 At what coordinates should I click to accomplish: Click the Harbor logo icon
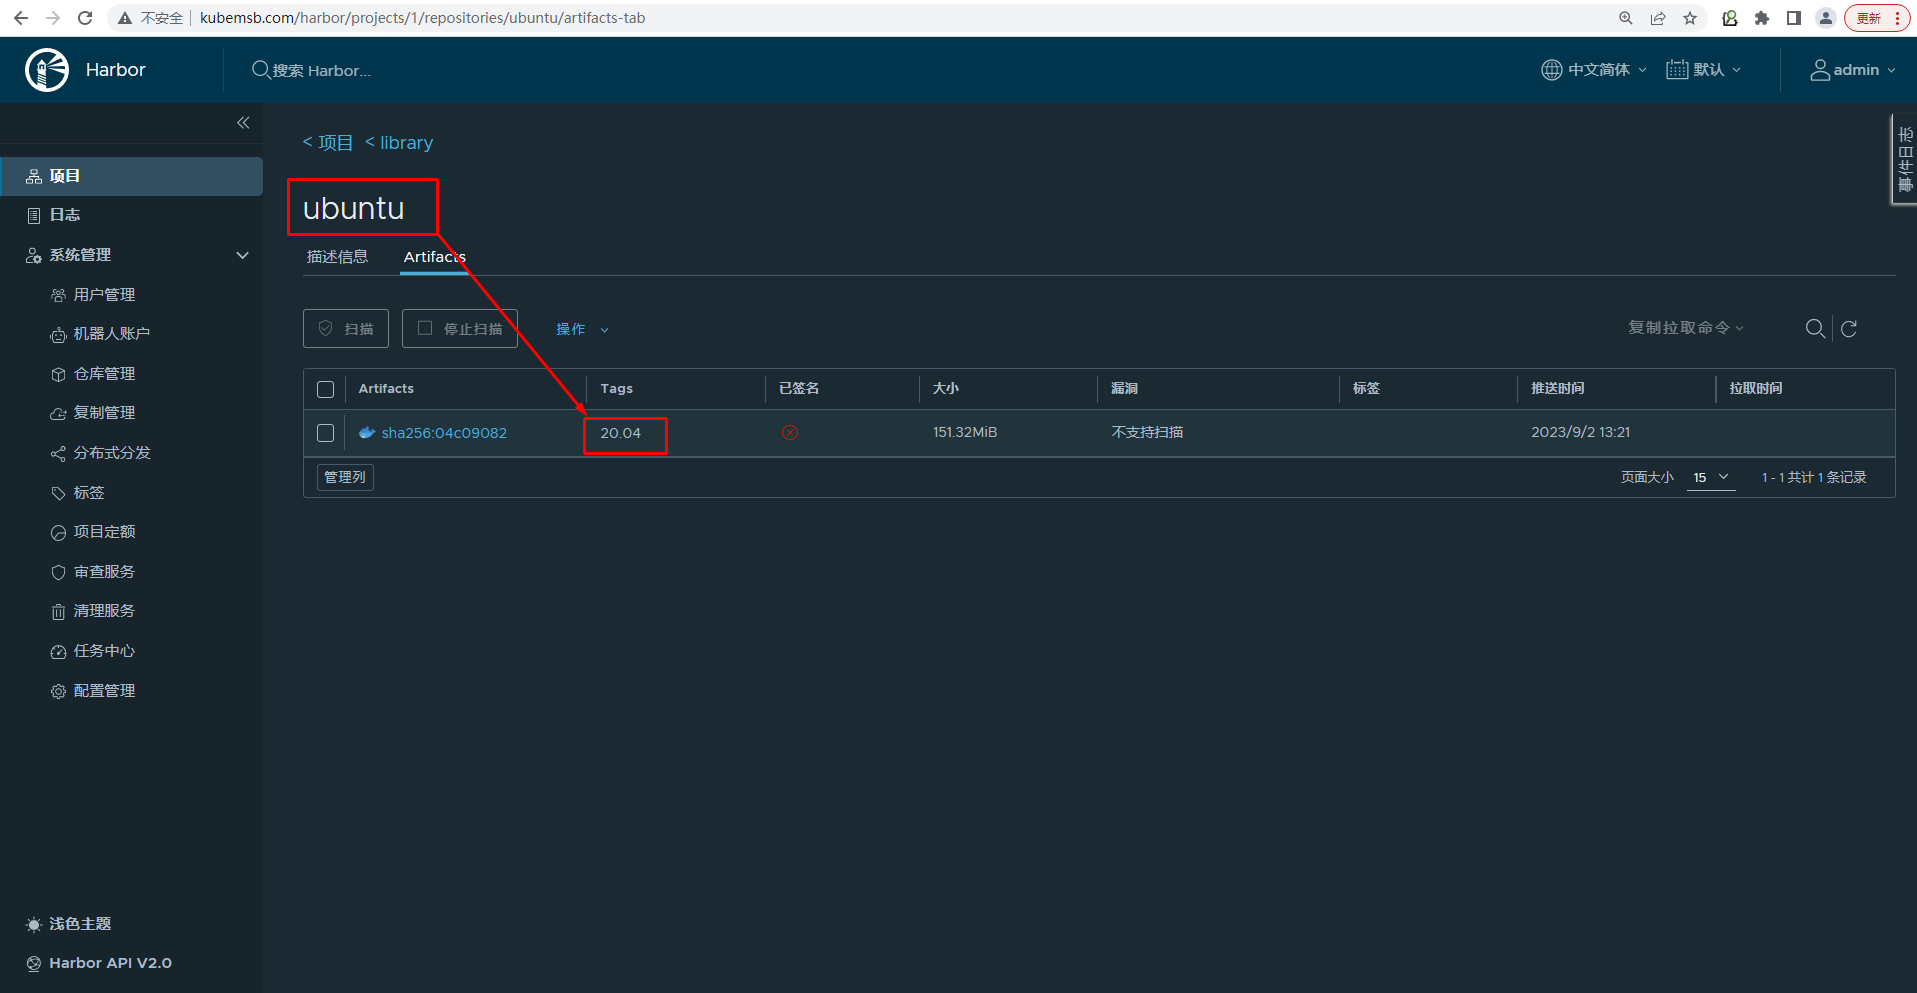(x=47, y=70)
